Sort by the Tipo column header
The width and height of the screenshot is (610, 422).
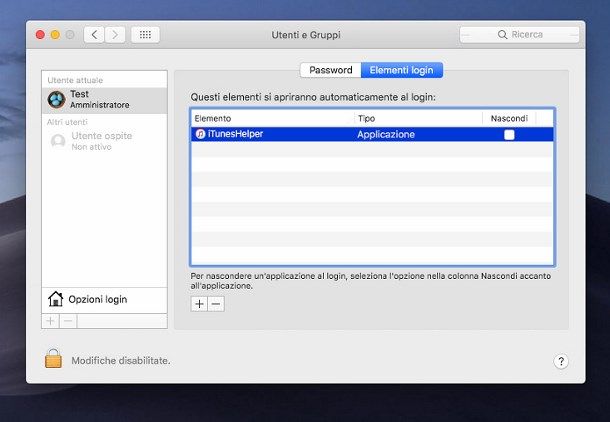point(418,118)
